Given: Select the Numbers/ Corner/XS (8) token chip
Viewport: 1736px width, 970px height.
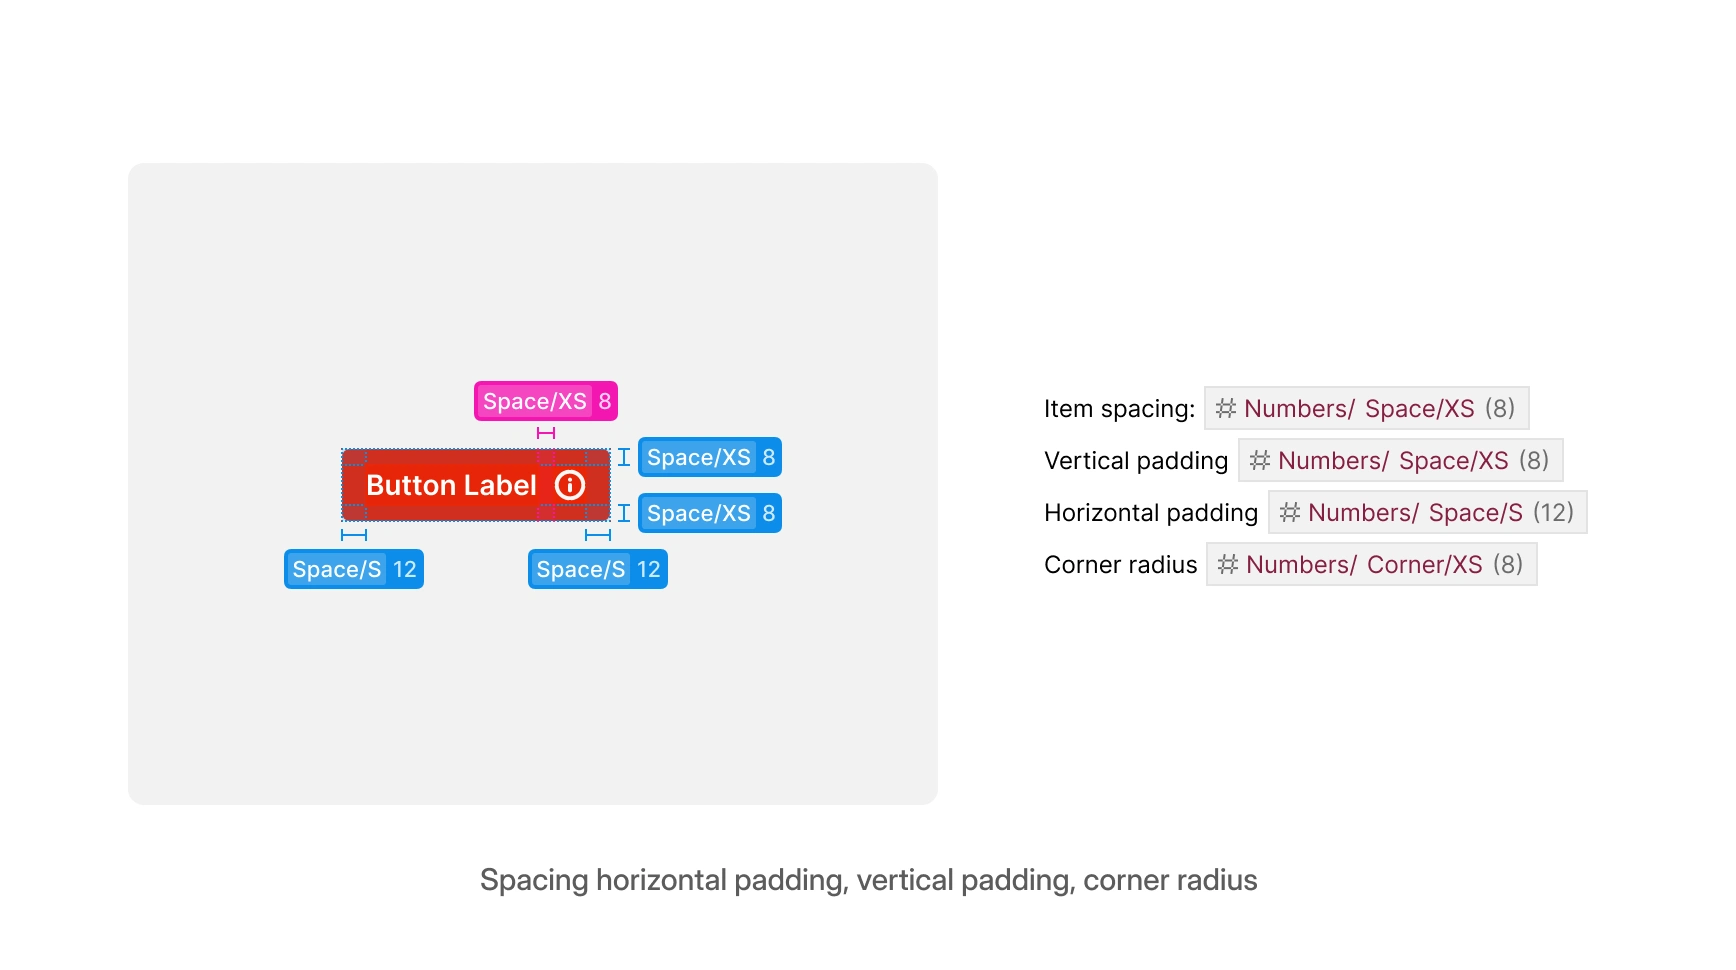Looking at the screenshot, I should tap(1371, 564).
